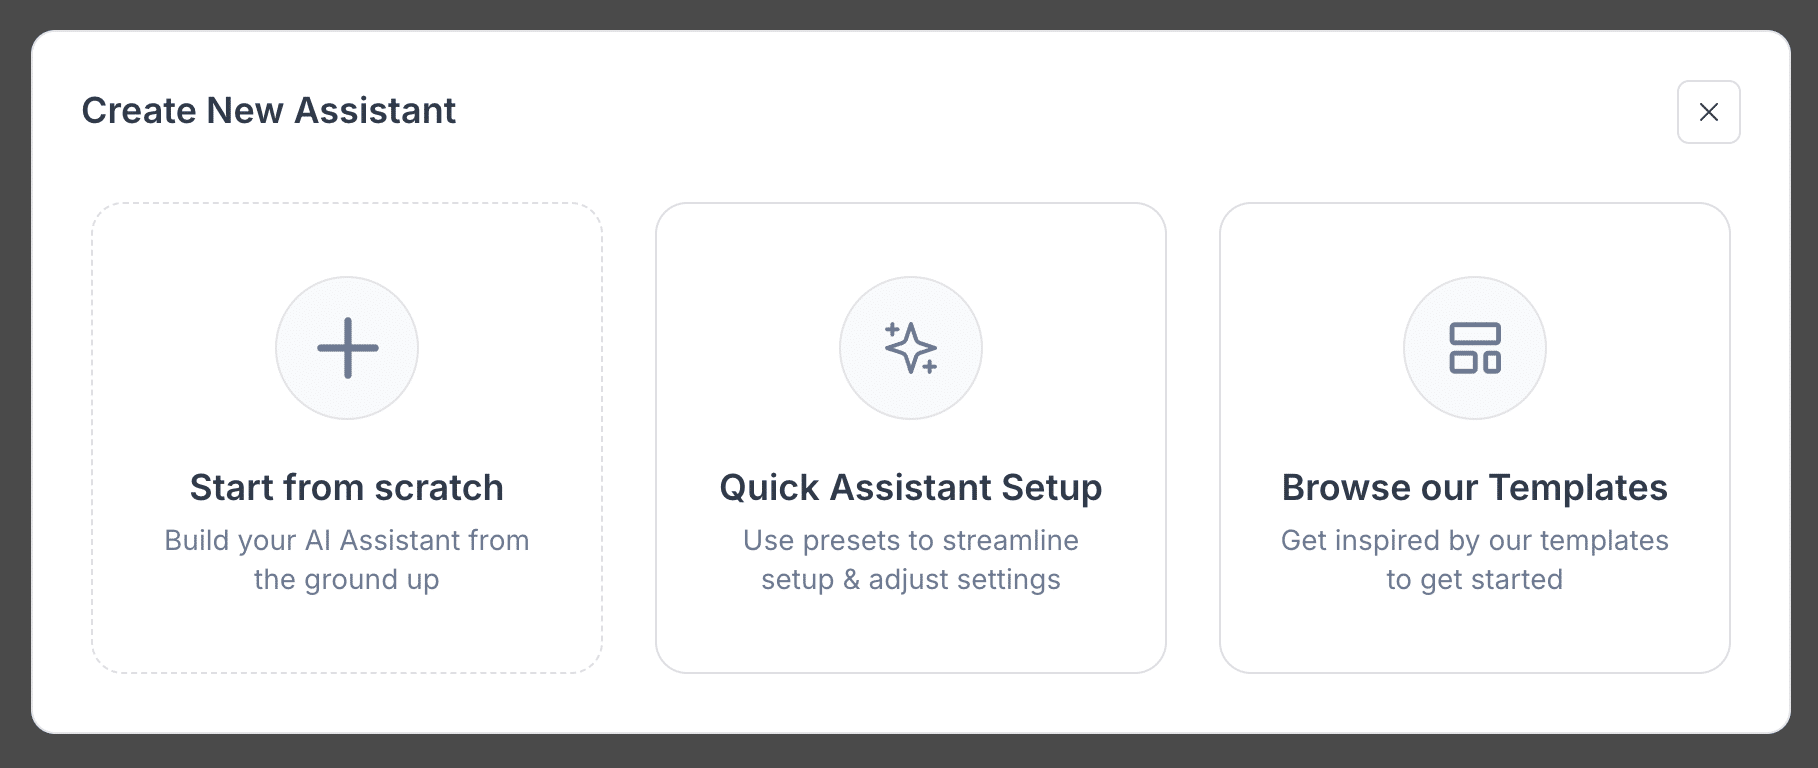Click 'the ground up' text line
Image resolution: width=1818 pixels, height=768 pixels.
[347, 580]
